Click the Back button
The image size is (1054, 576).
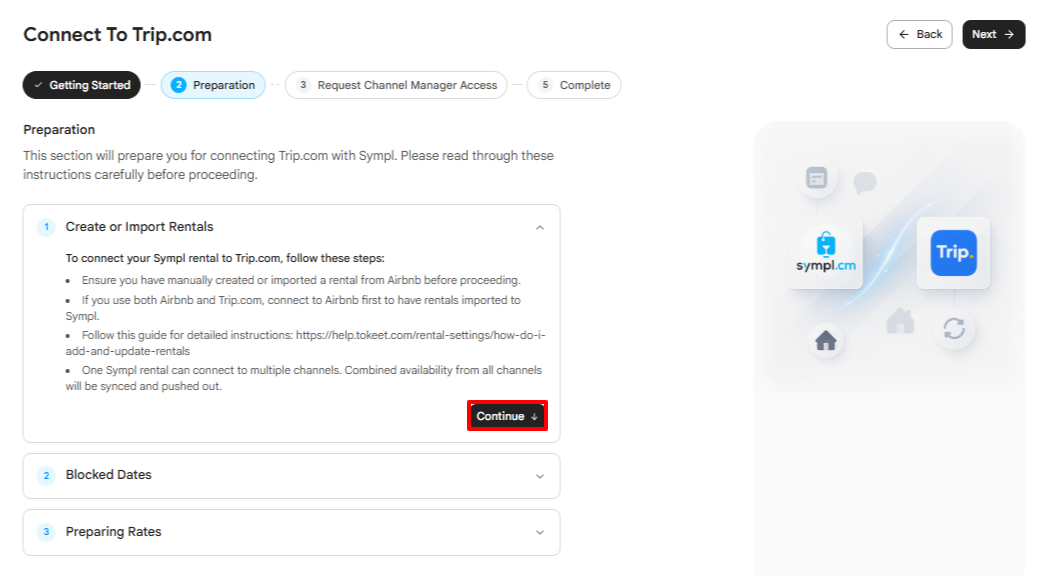tap(920, 34)
